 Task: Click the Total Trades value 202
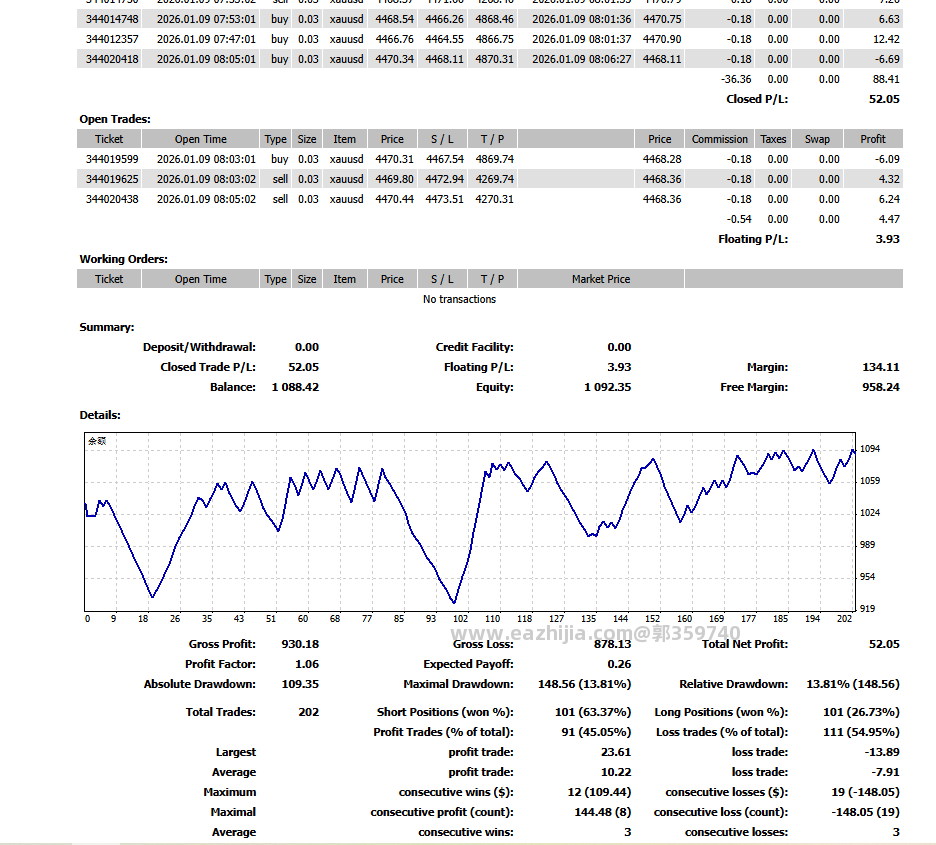pos(309,712)
